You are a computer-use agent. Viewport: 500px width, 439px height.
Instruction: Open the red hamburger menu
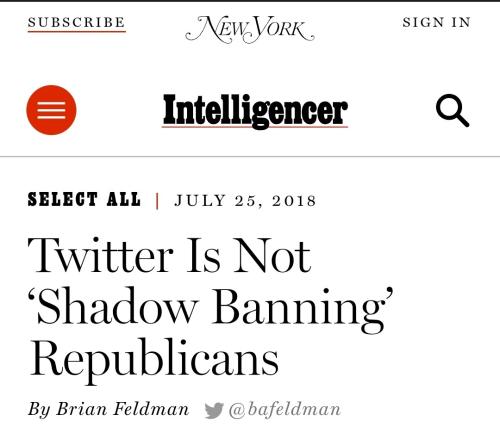(x=51, y=110)
